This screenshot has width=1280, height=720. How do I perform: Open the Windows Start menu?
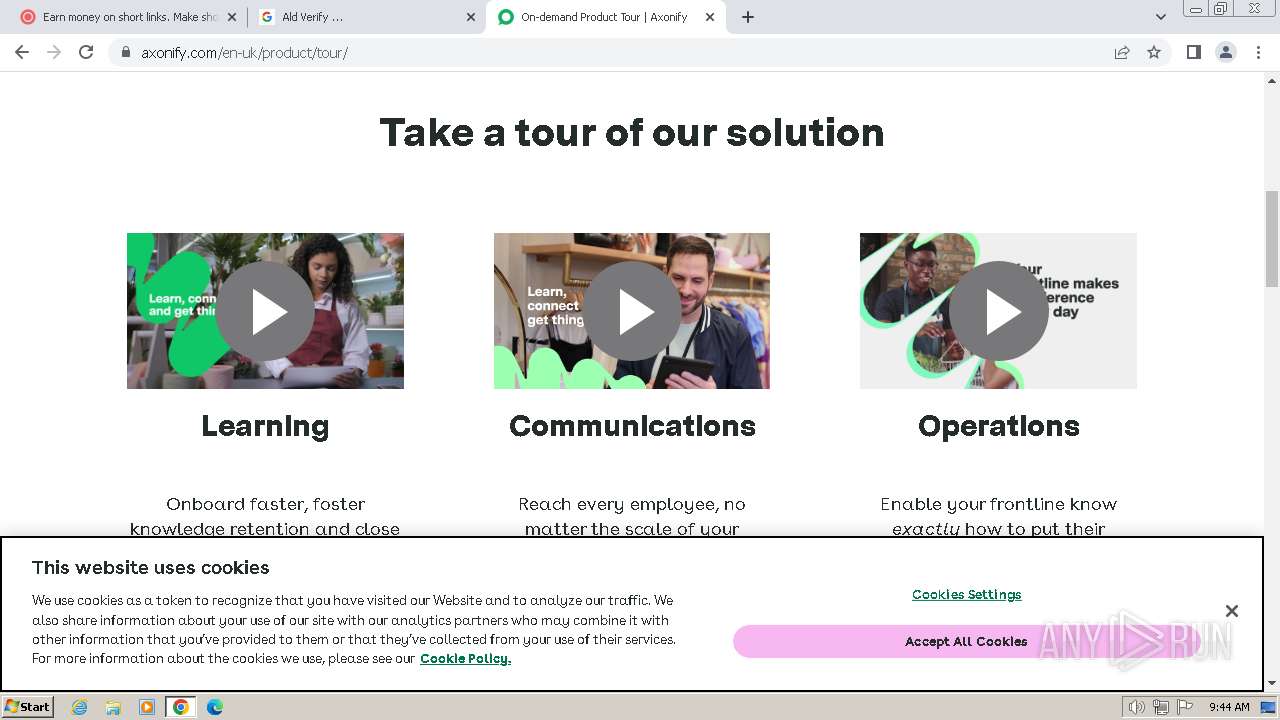click(x=28, y=706)
